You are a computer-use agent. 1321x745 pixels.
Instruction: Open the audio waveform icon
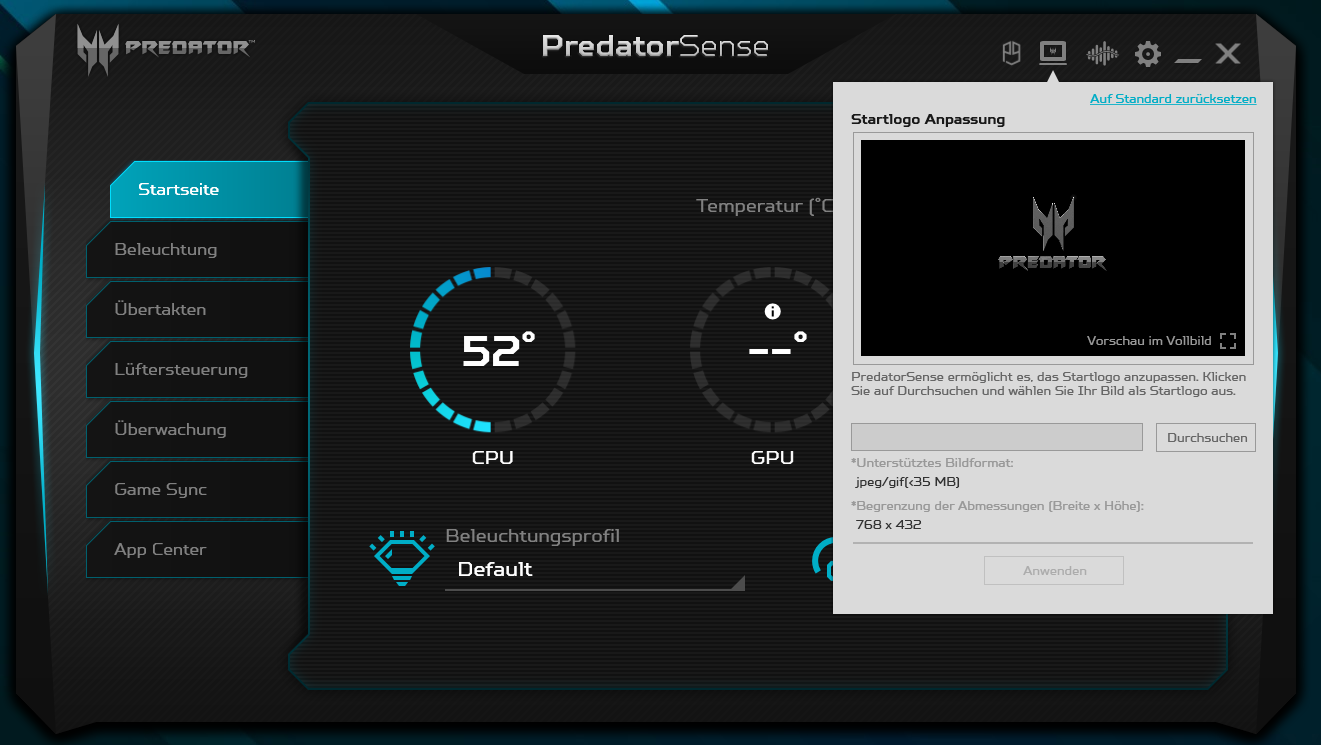point(1102,53)
